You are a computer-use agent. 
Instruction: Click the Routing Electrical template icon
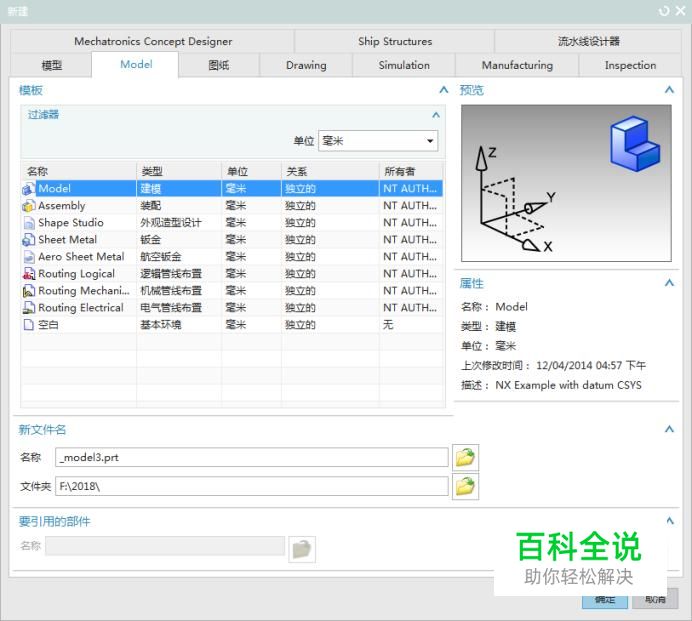click(28, 308)
